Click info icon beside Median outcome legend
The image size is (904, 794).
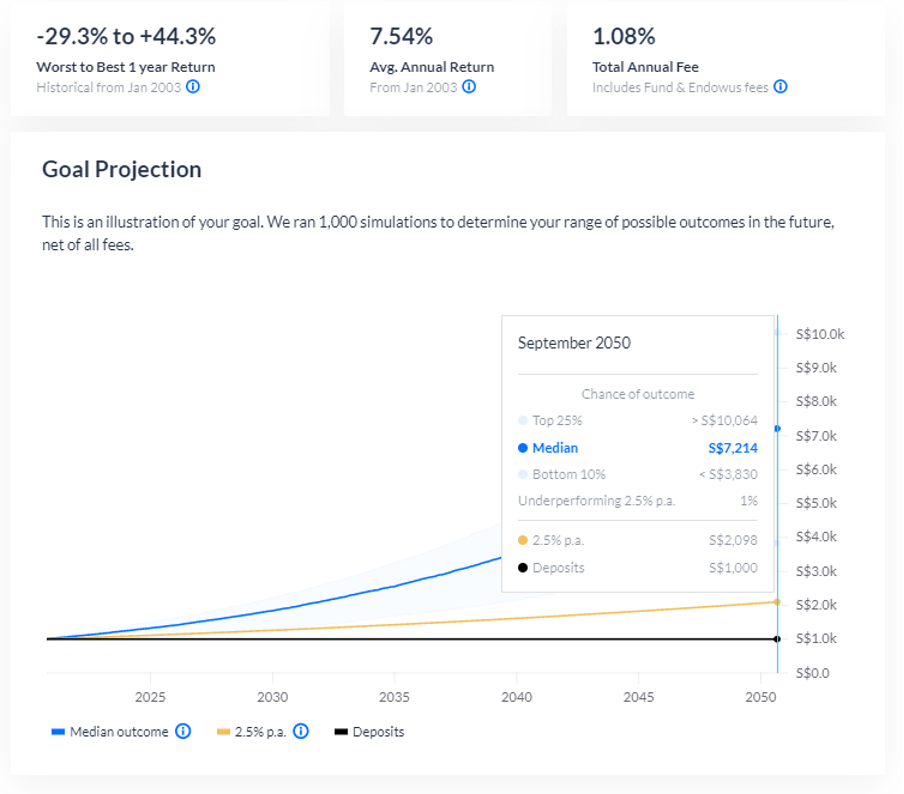tap(183, 731)
